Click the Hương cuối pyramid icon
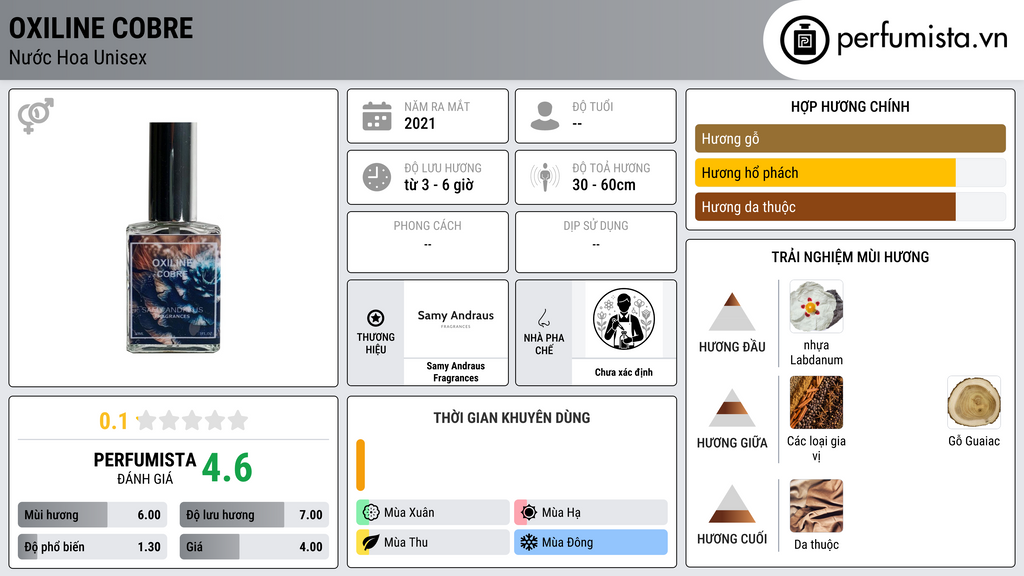The image size is (1024, 576). (732, 504)
